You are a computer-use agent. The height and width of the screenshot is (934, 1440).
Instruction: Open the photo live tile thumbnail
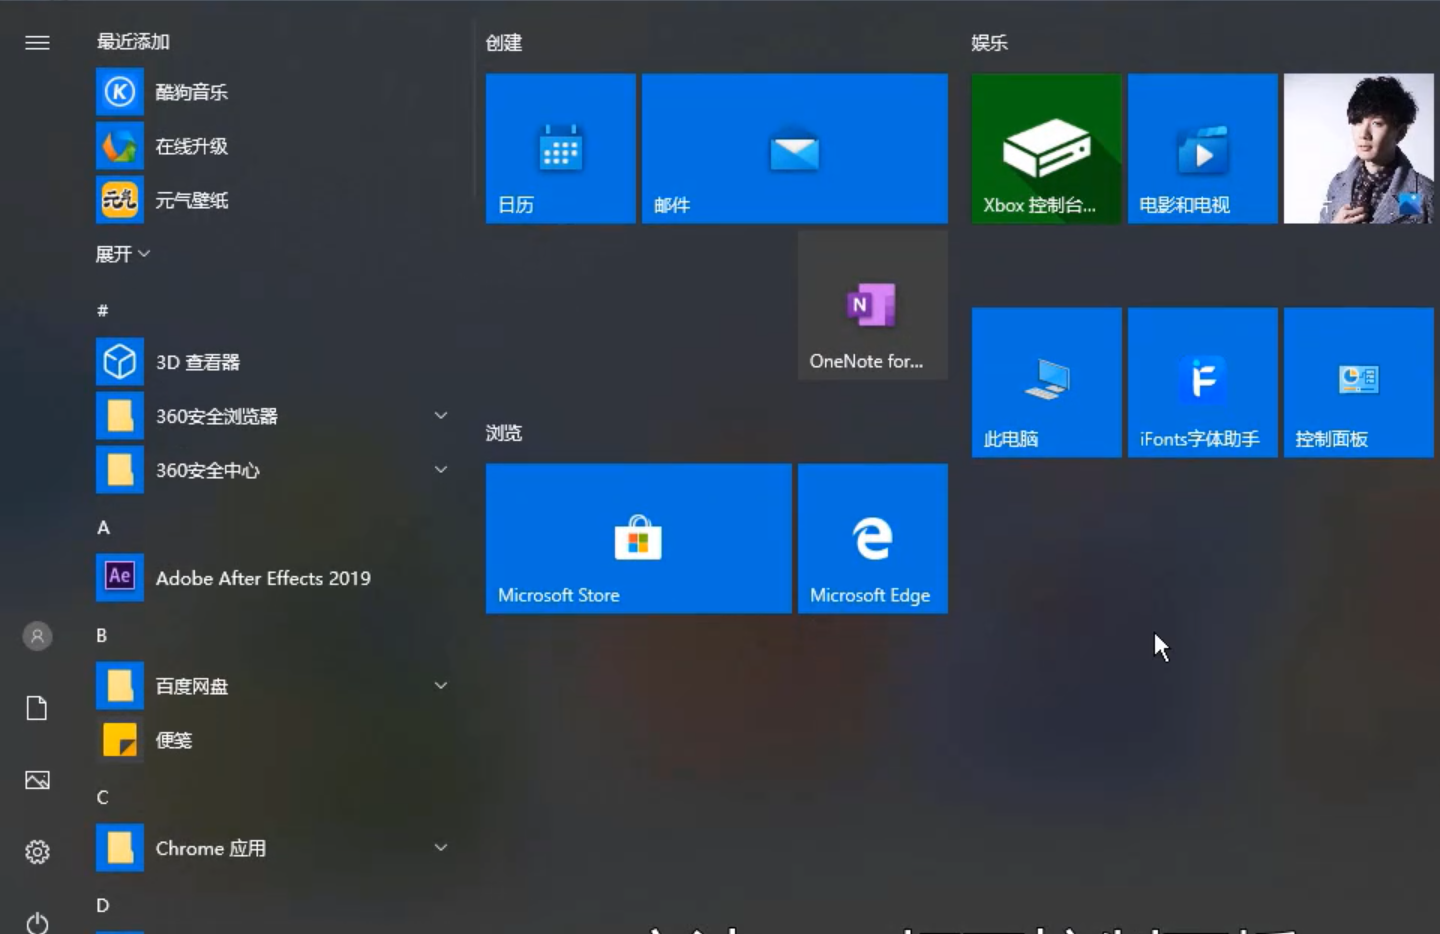[x=1358, y=148]
